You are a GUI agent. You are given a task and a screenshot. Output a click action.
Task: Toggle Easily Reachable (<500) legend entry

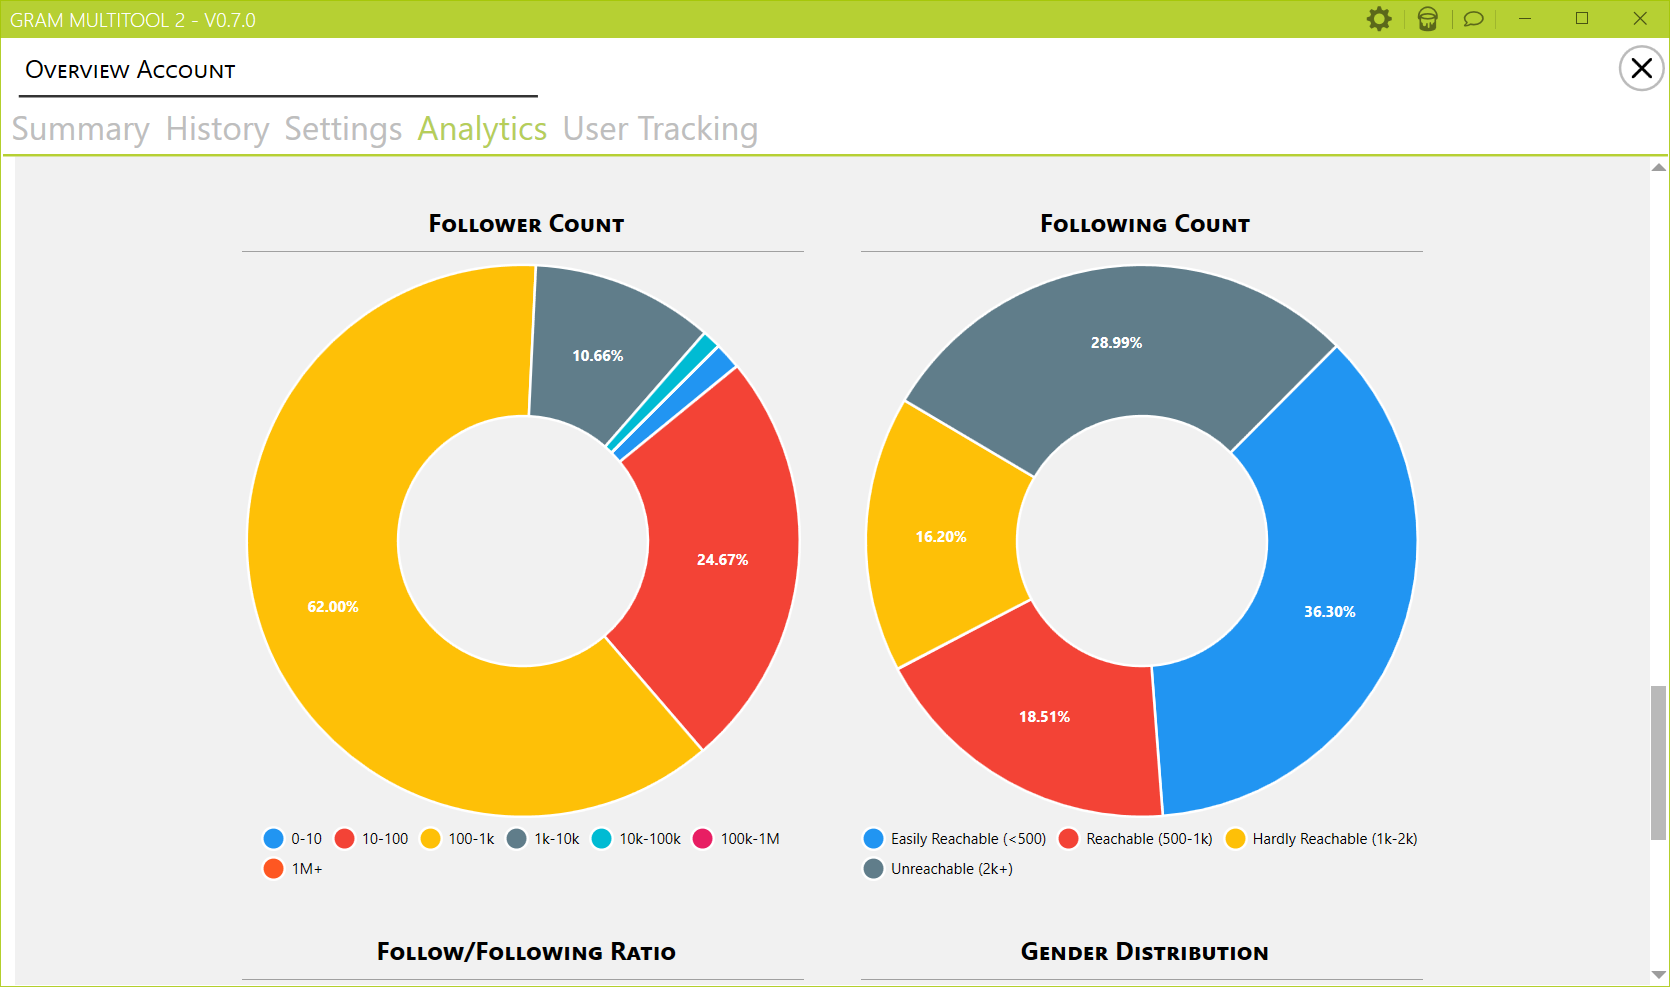coord(955,839)
